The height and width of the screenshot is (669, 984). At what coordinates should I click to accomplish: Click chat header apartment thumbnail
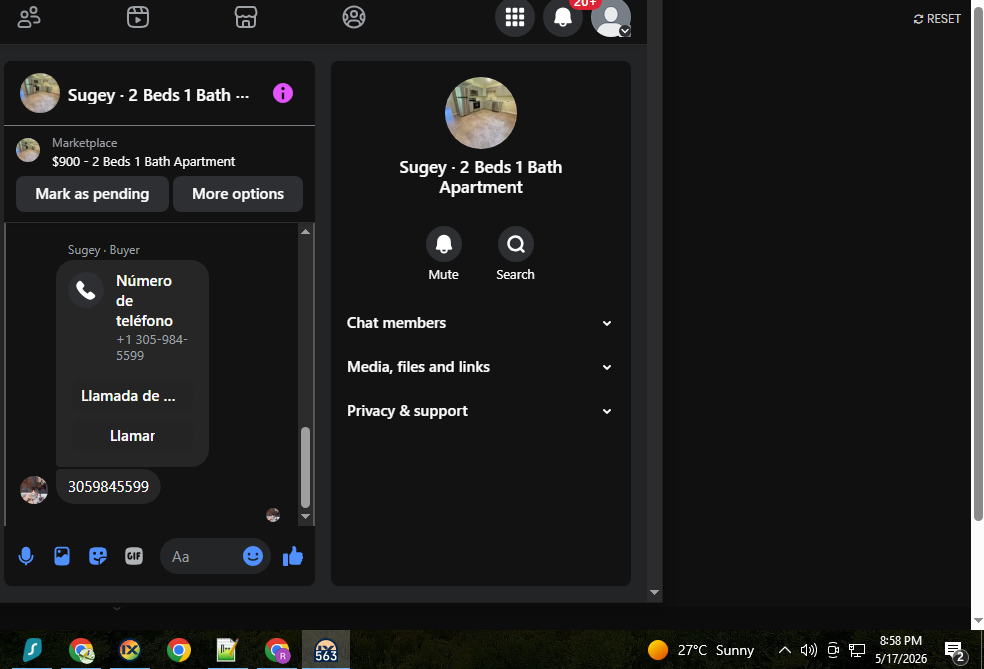pyautogui.click(x=40, y=93)
